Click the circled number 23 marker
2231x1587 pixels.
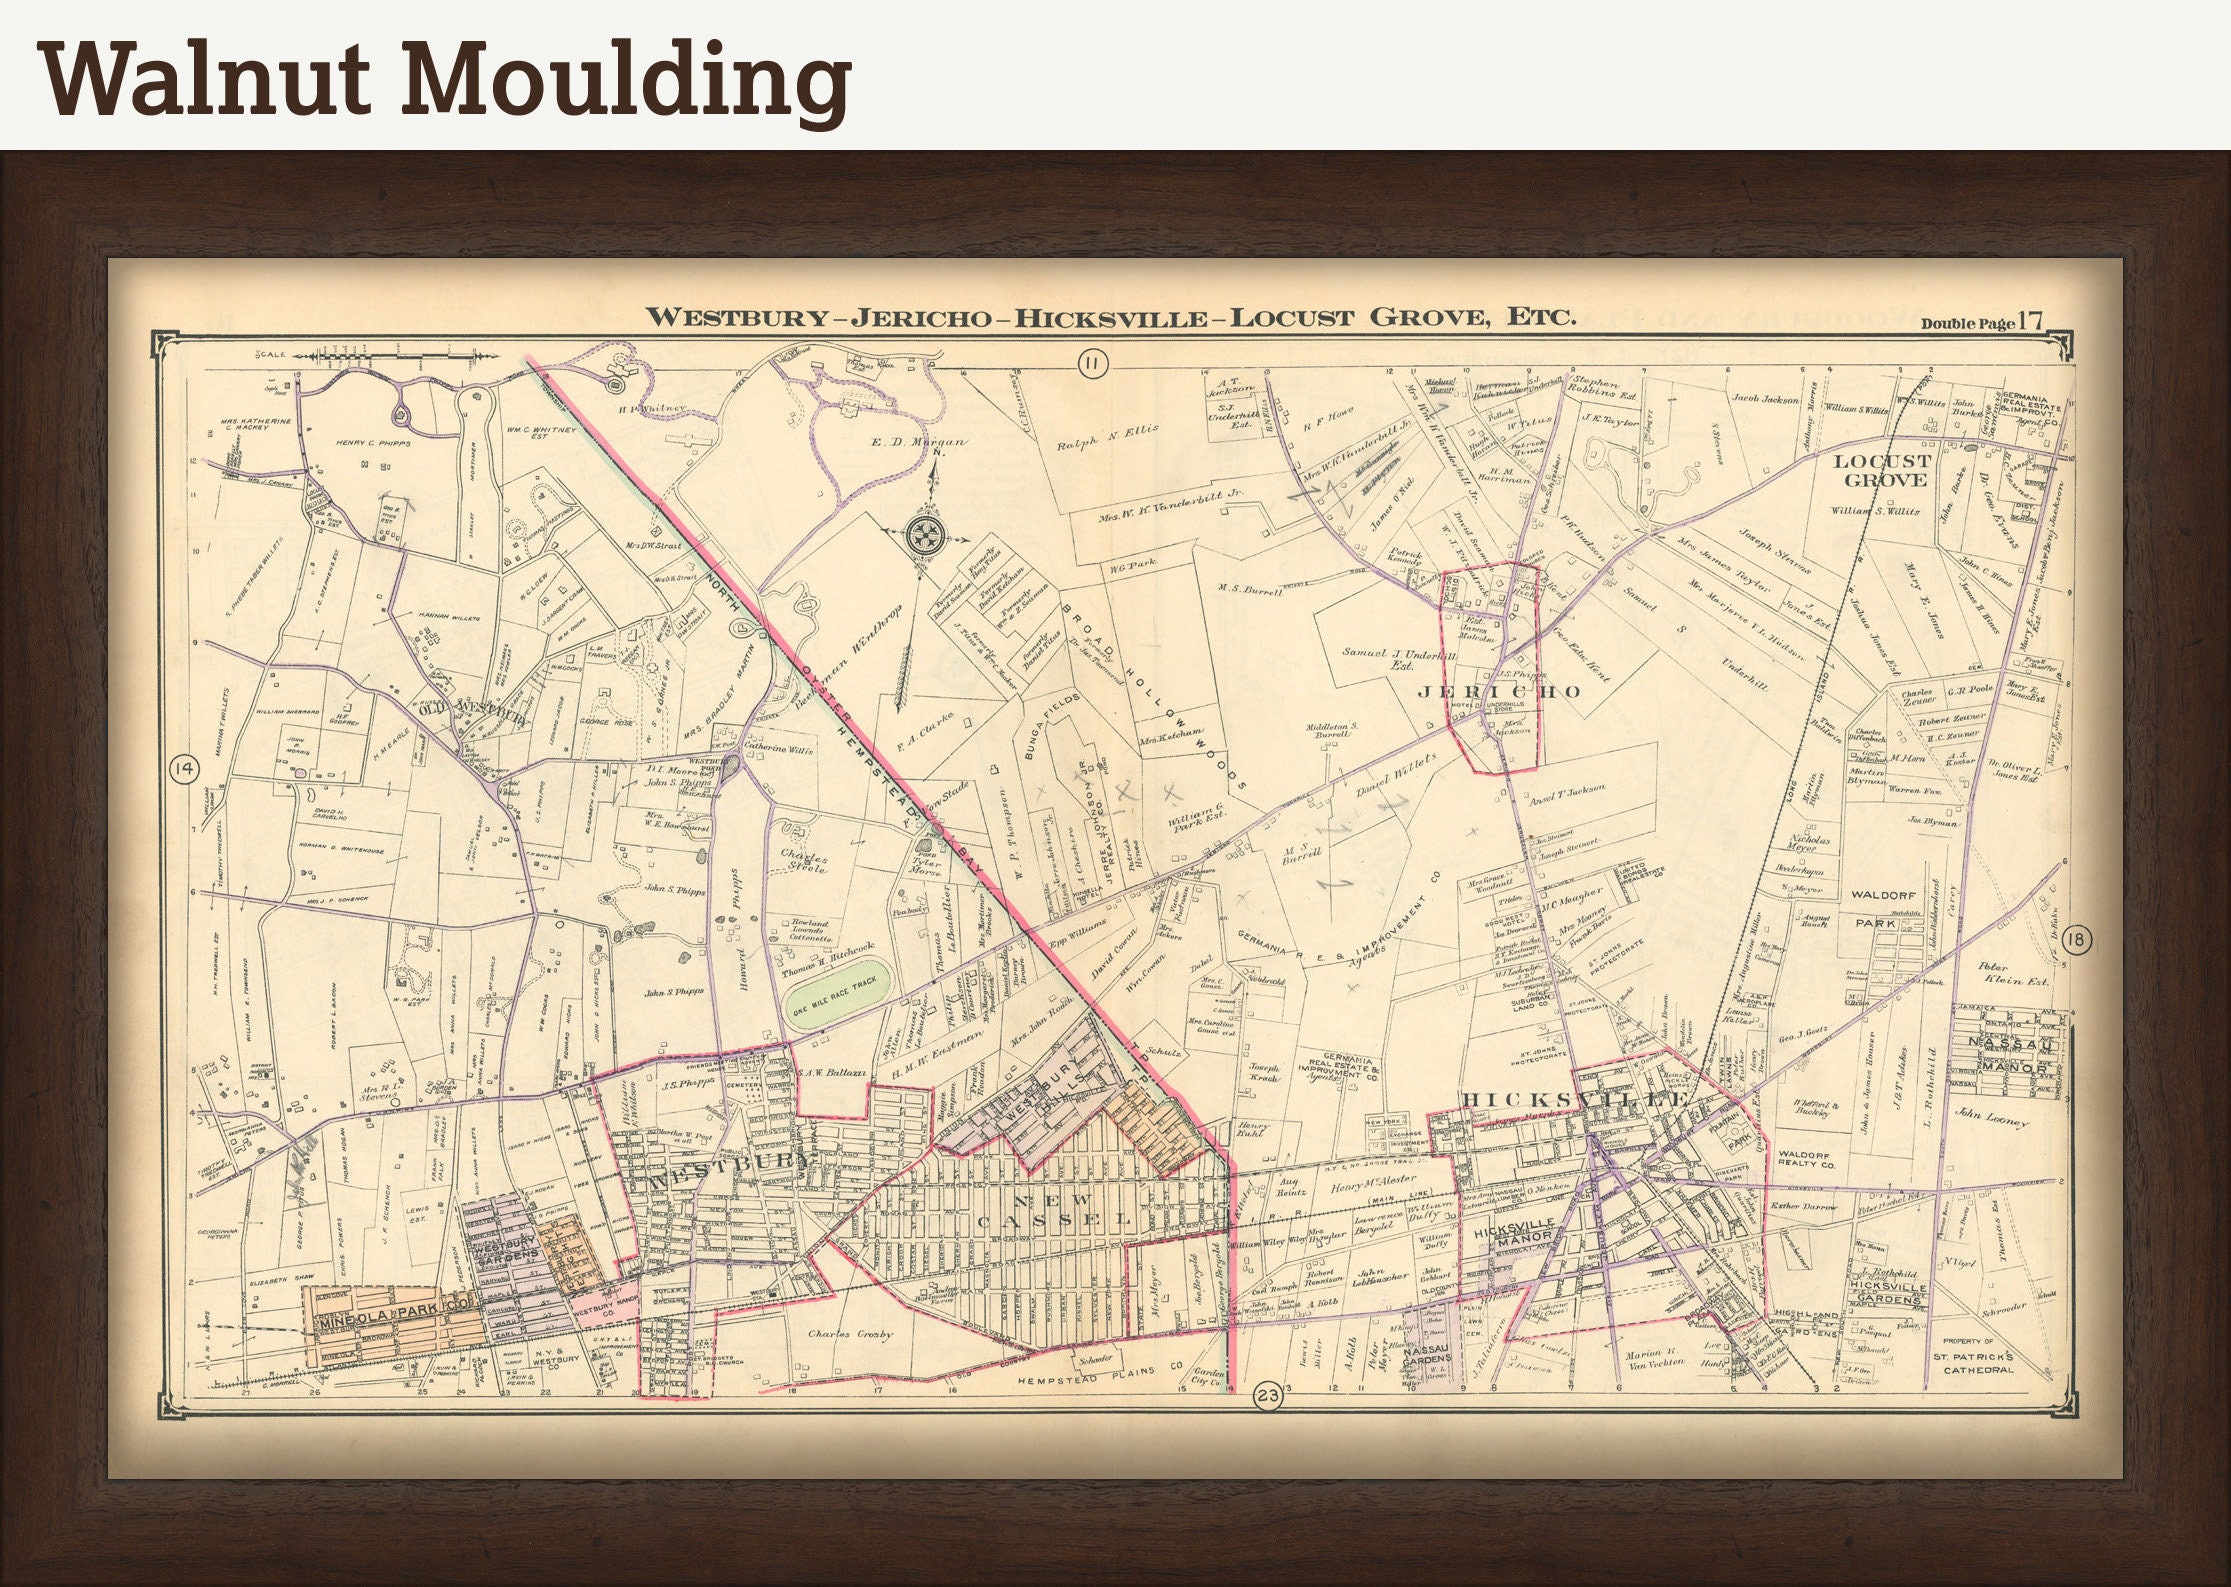coord(1270,1396)
